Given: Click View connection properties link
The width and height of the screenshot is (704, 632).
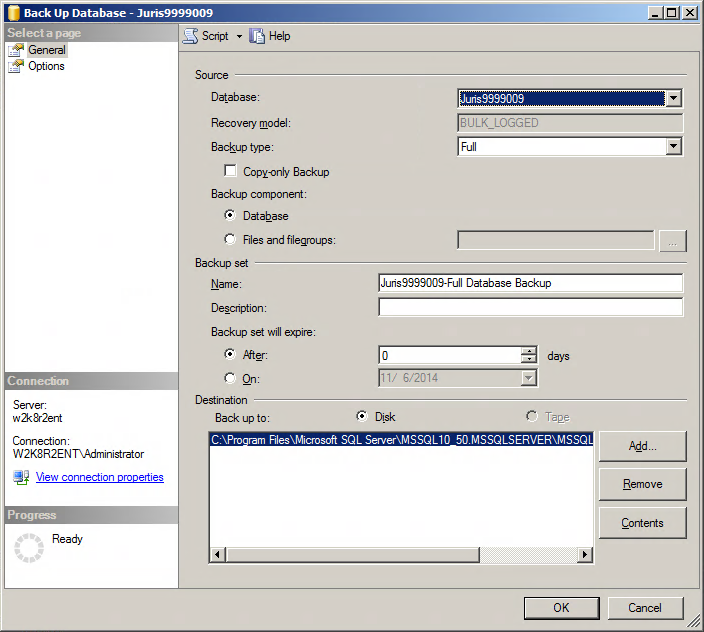Looking at the screenshot, I should 99,478.
